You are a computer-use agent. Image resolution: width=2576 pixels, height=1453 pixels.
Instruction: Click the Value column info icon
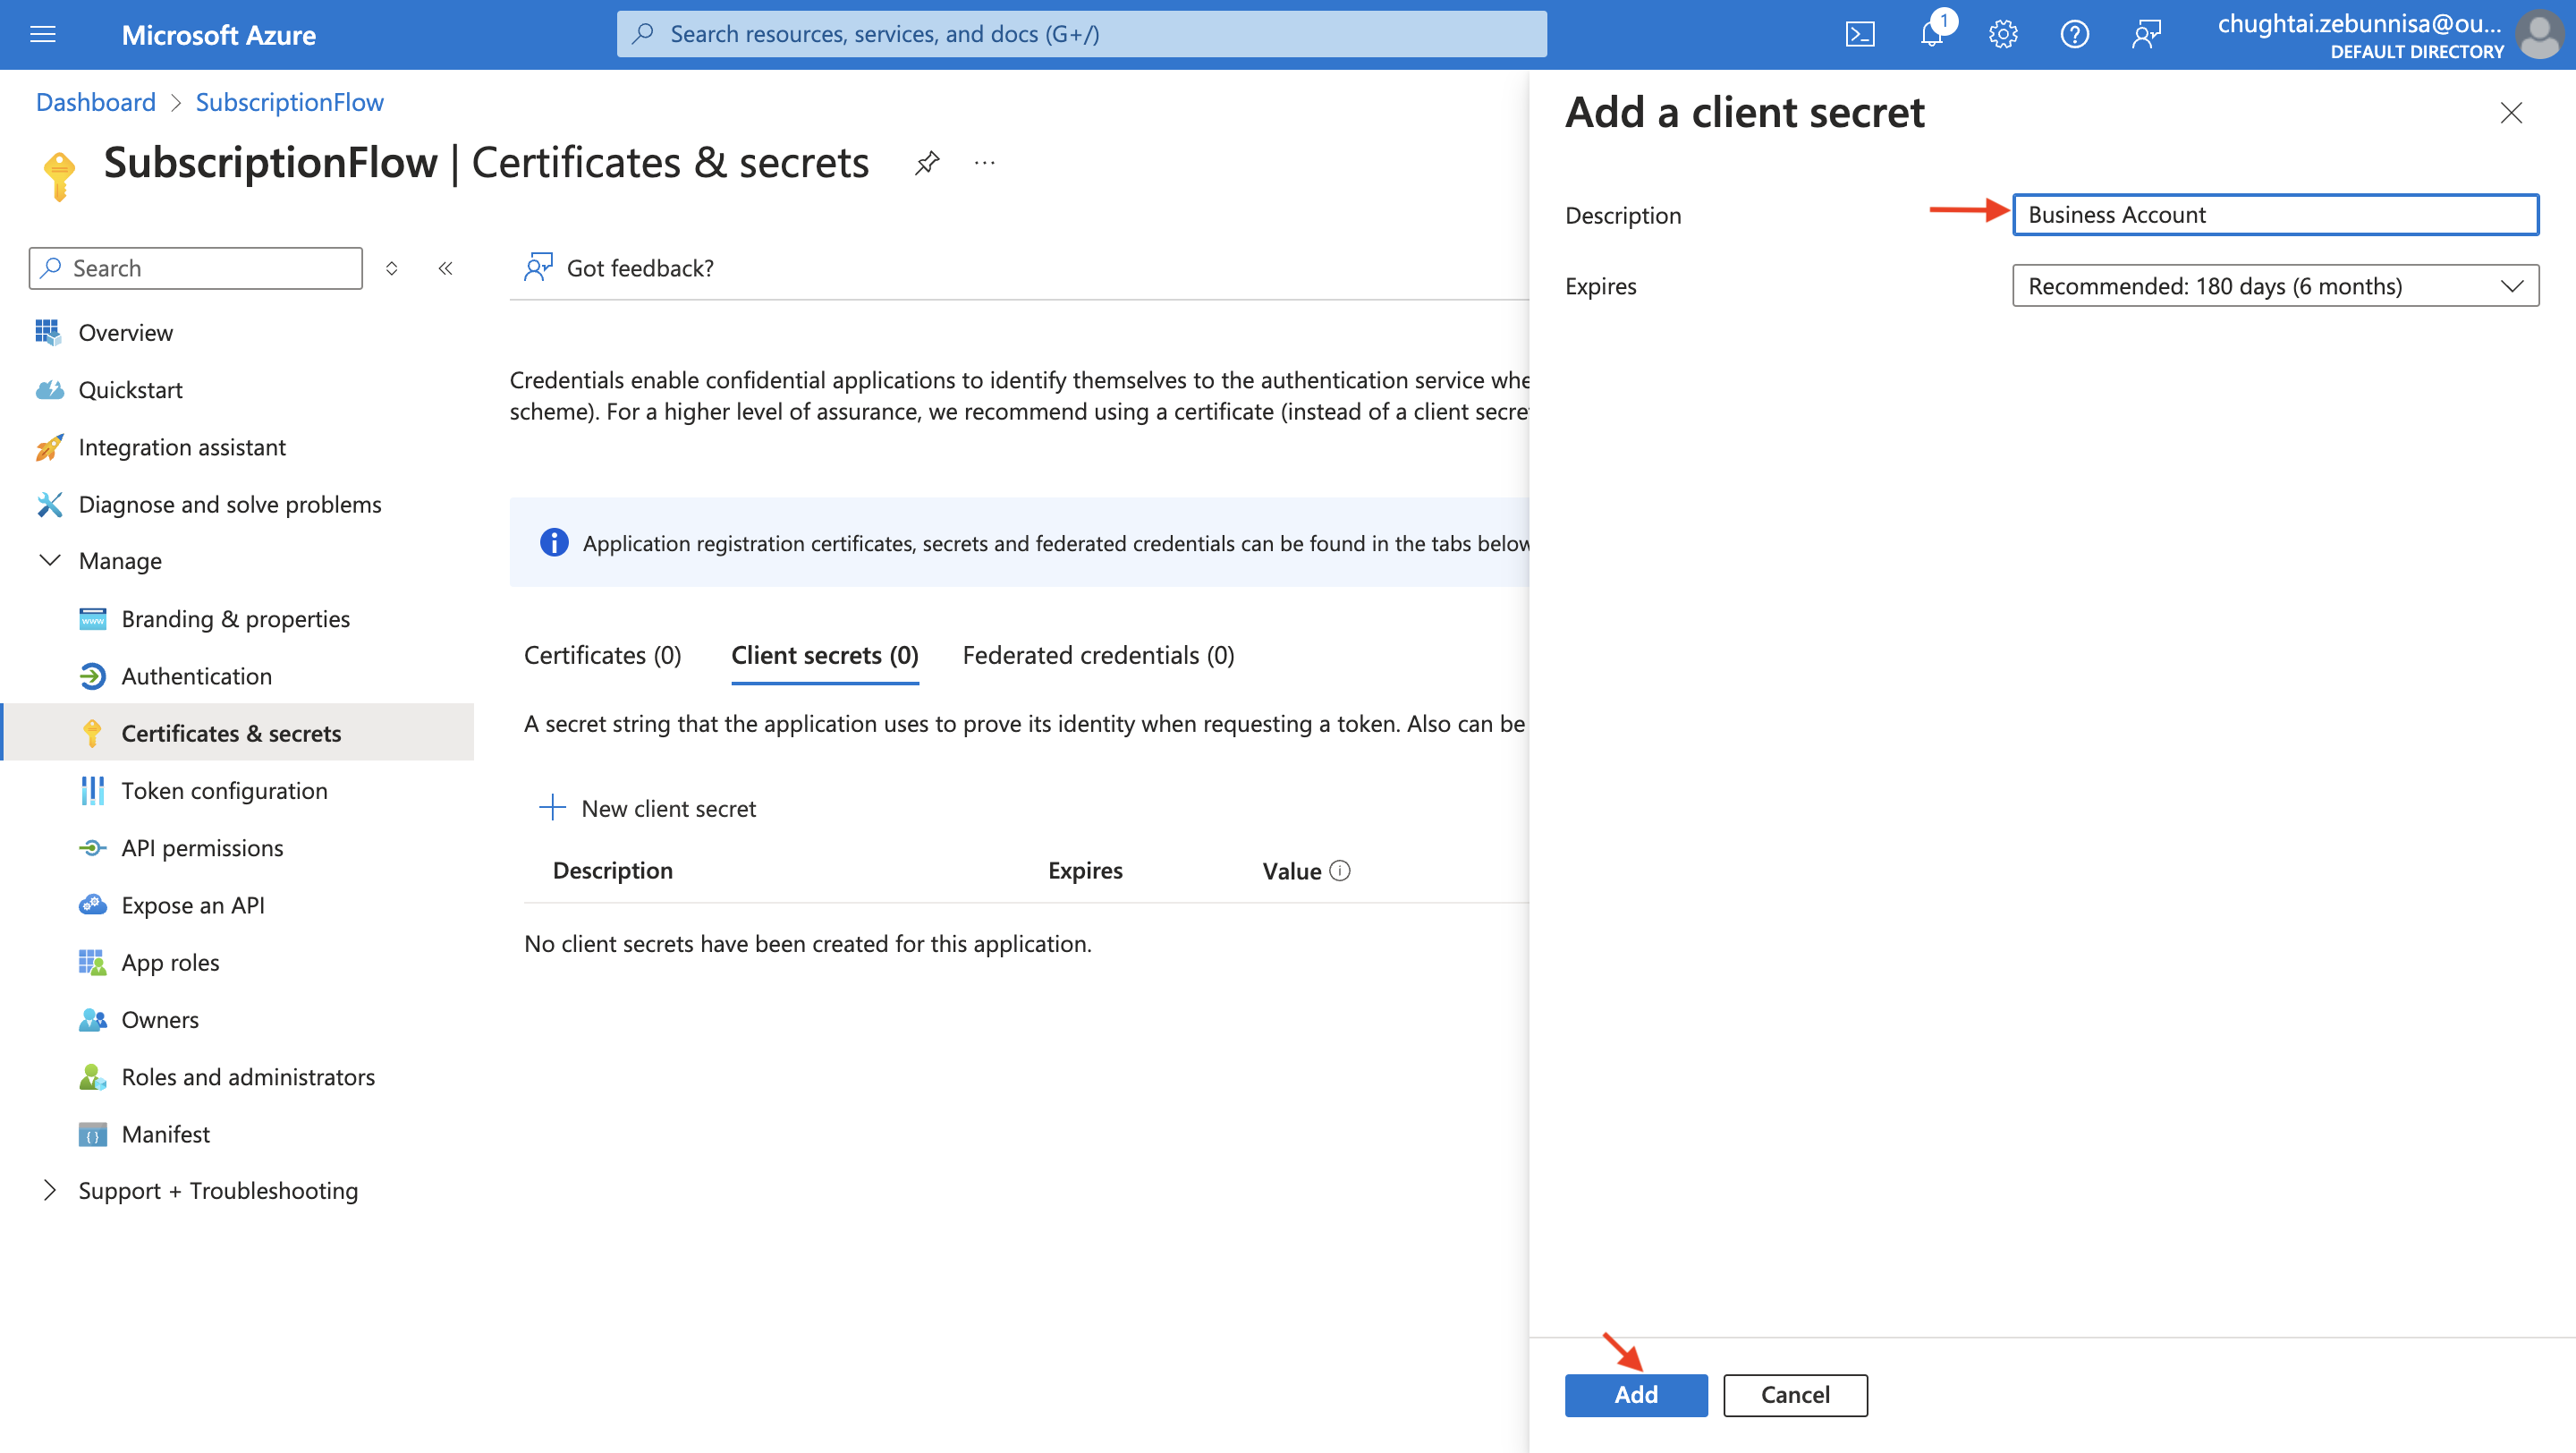(x=1340, y=871)
